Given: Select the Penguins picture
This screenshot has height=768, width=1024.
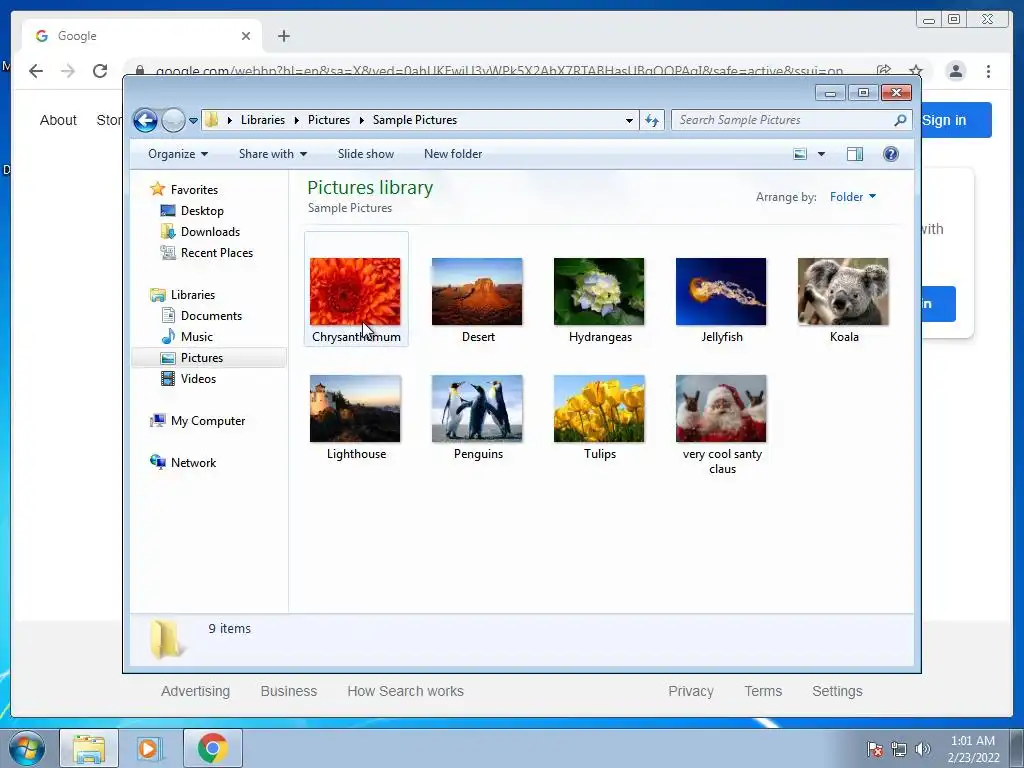Looking at the screenshot, I should [x=477, y=409].
